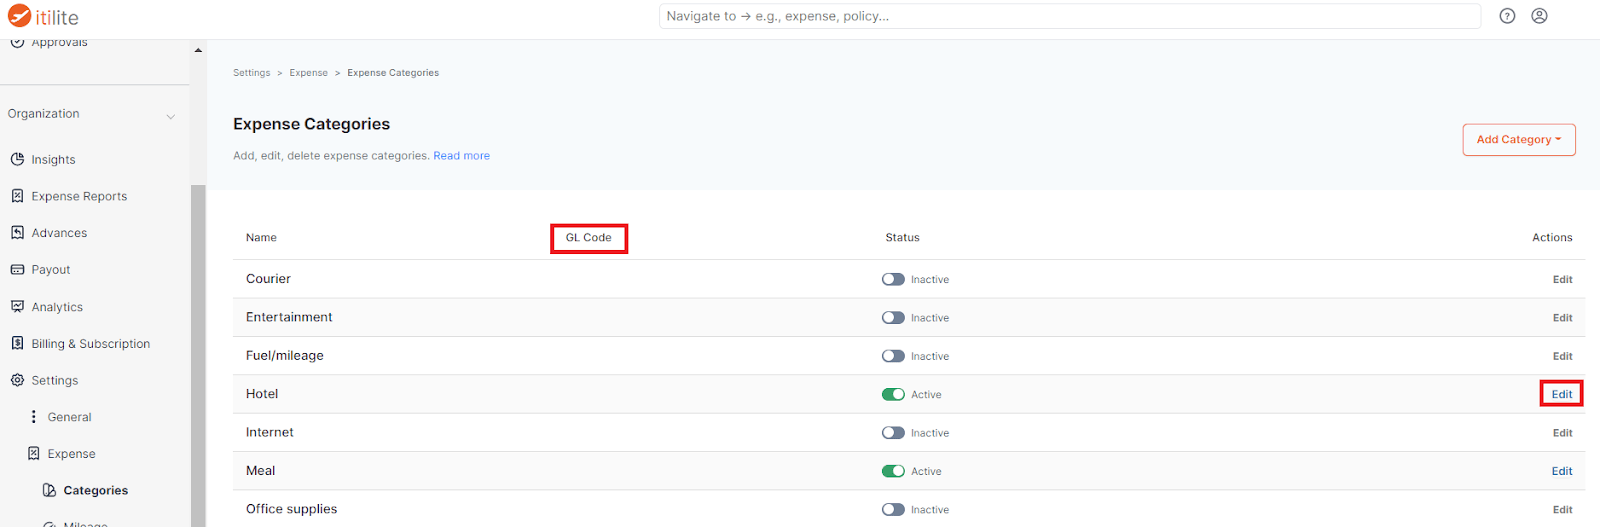Collapse the Organization section chevron

point(171,116)
